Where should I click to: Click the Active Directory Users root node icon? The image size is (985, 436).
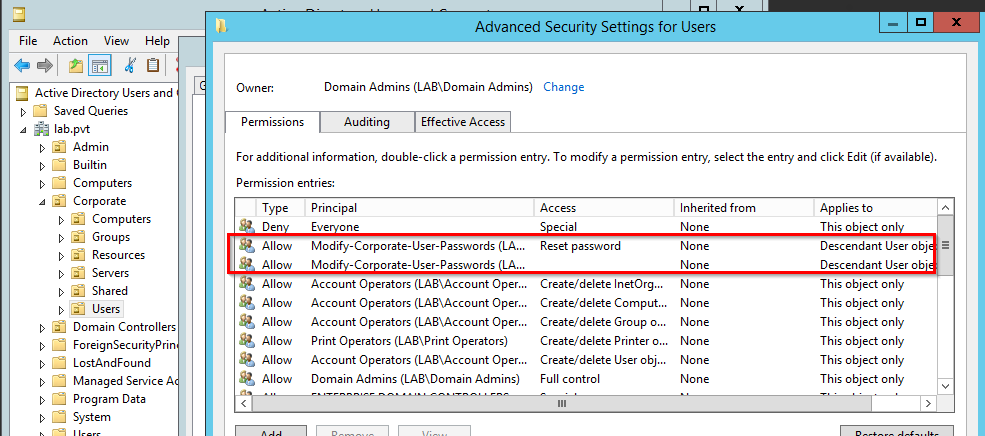(x=23, y=93)
